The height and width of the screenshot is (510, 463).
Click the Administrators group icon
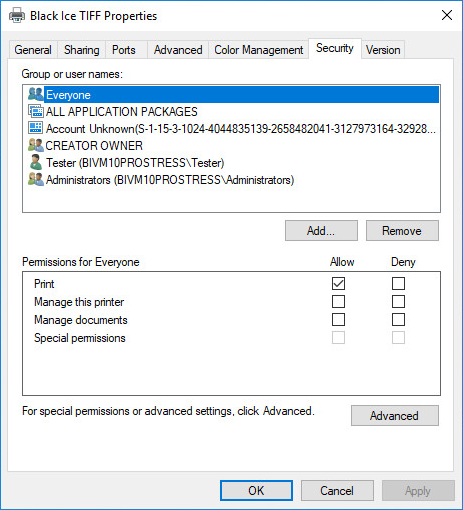pos(36,179)
